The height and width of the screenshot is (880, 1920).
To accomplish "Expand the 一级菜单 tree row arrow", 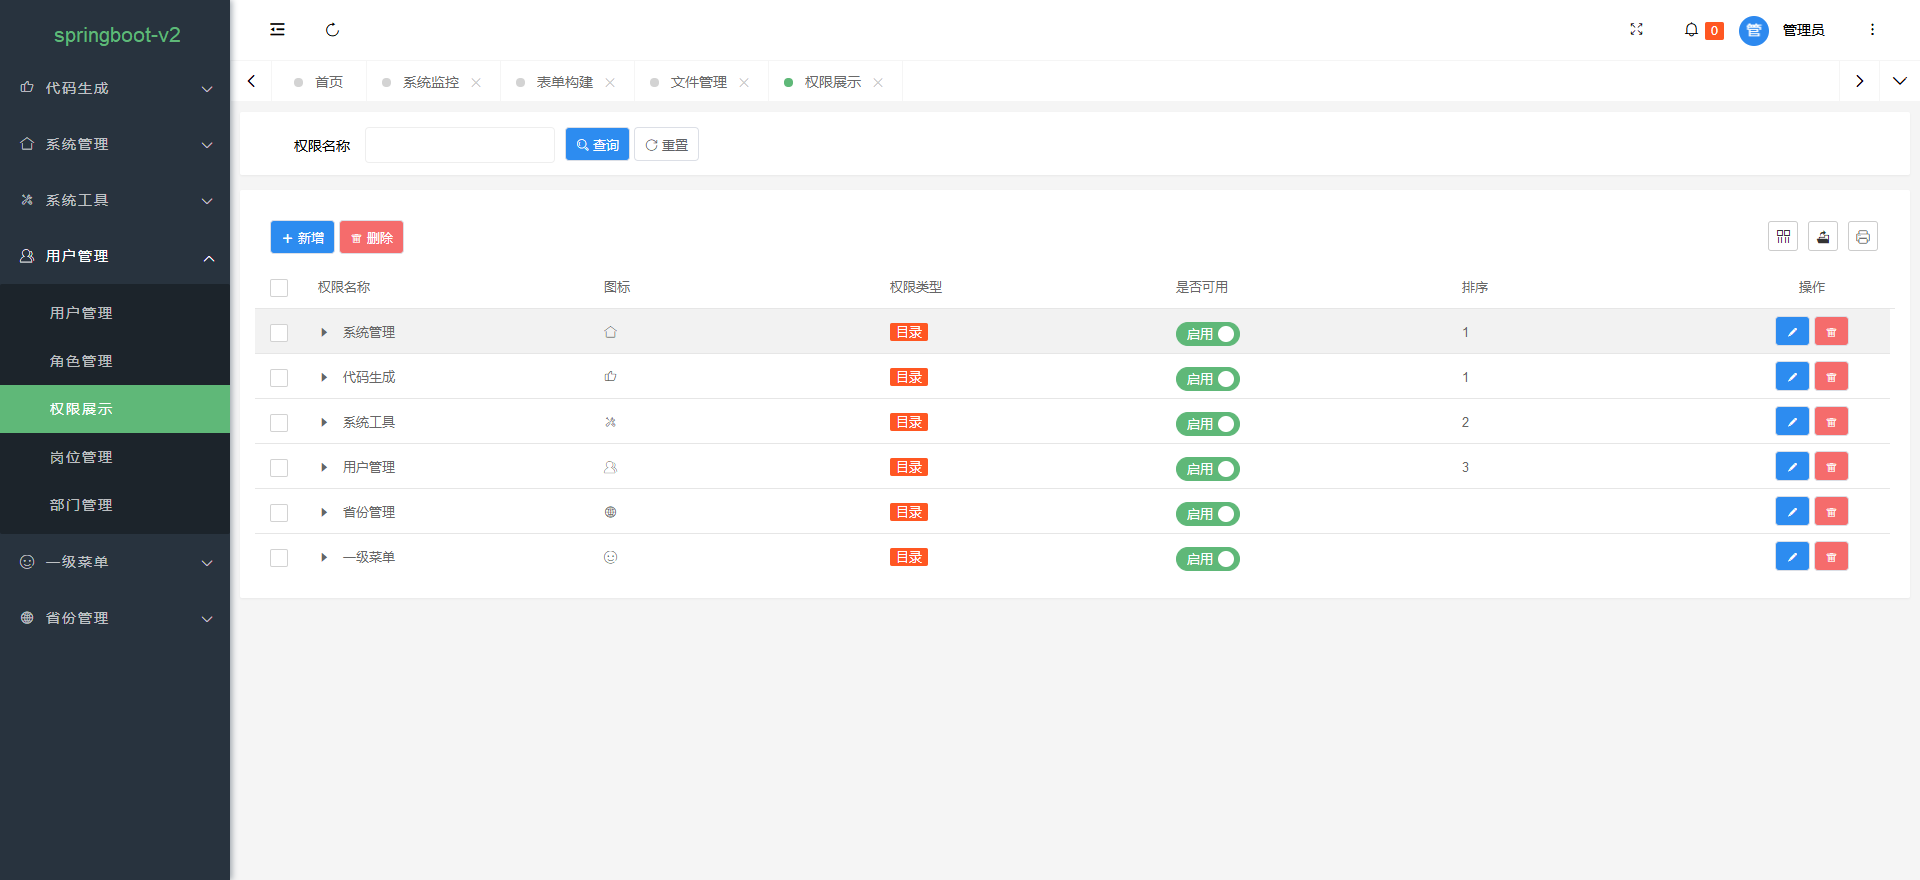I will pyautogui.click(x=324, y=557).
